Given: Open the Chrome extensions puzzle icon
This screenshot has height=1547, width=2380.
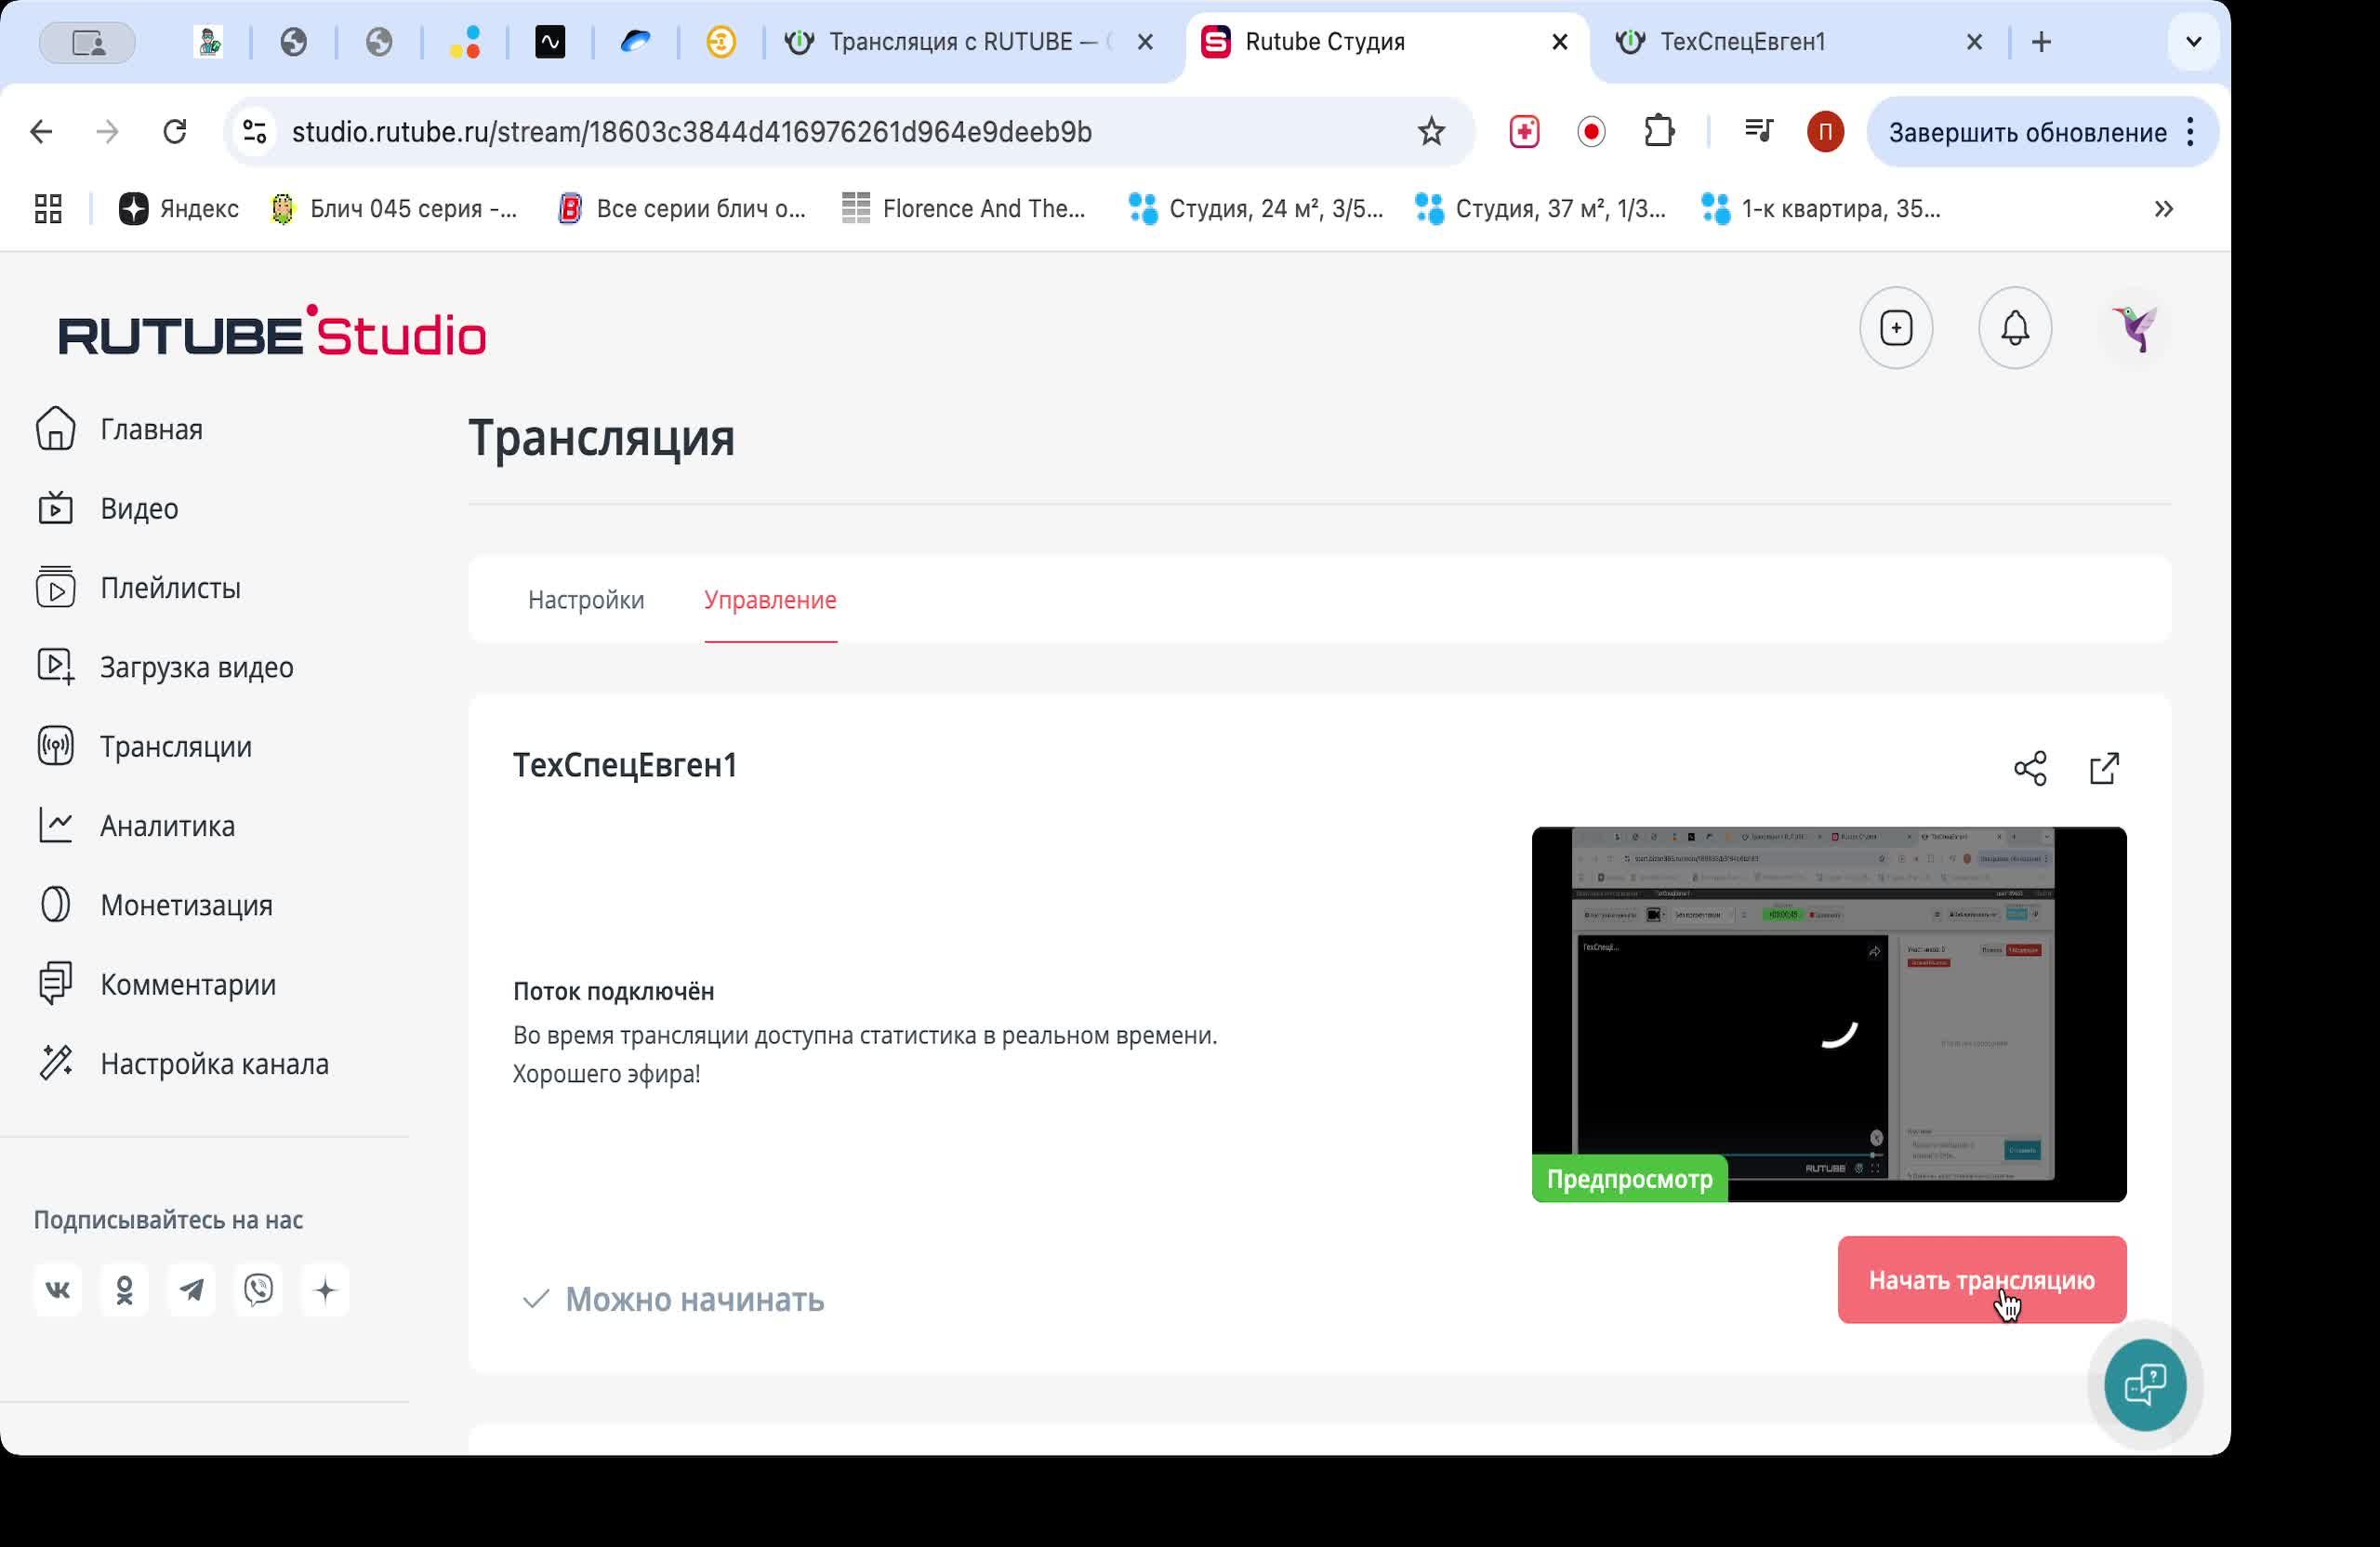Looking at the screenshot, I should (x=1659, y=132).
